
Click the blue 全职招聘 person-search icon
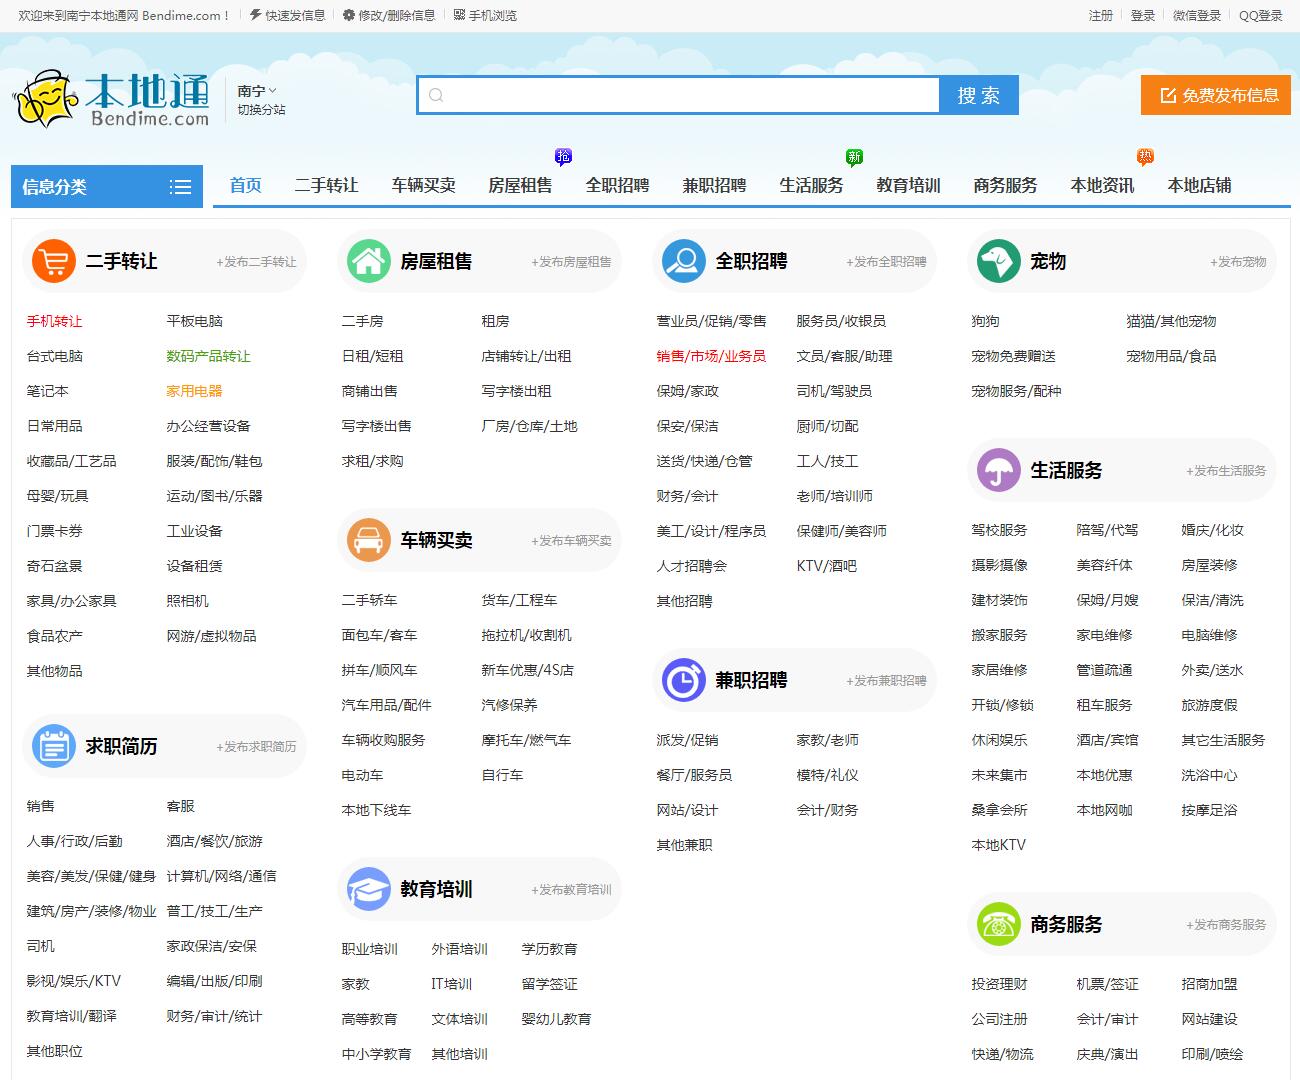(x=684, y=261)
